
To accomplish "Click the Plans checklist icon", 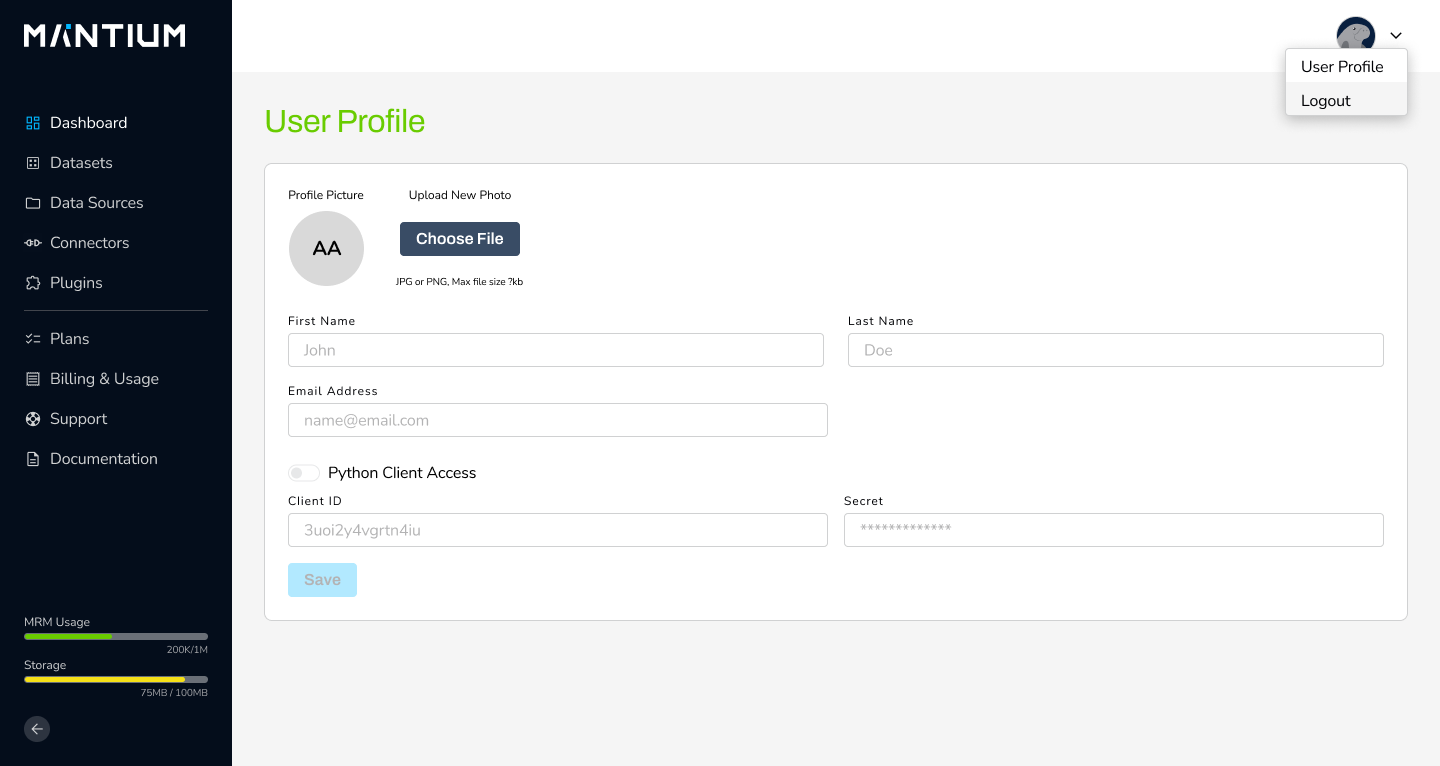I will point(33,339).
